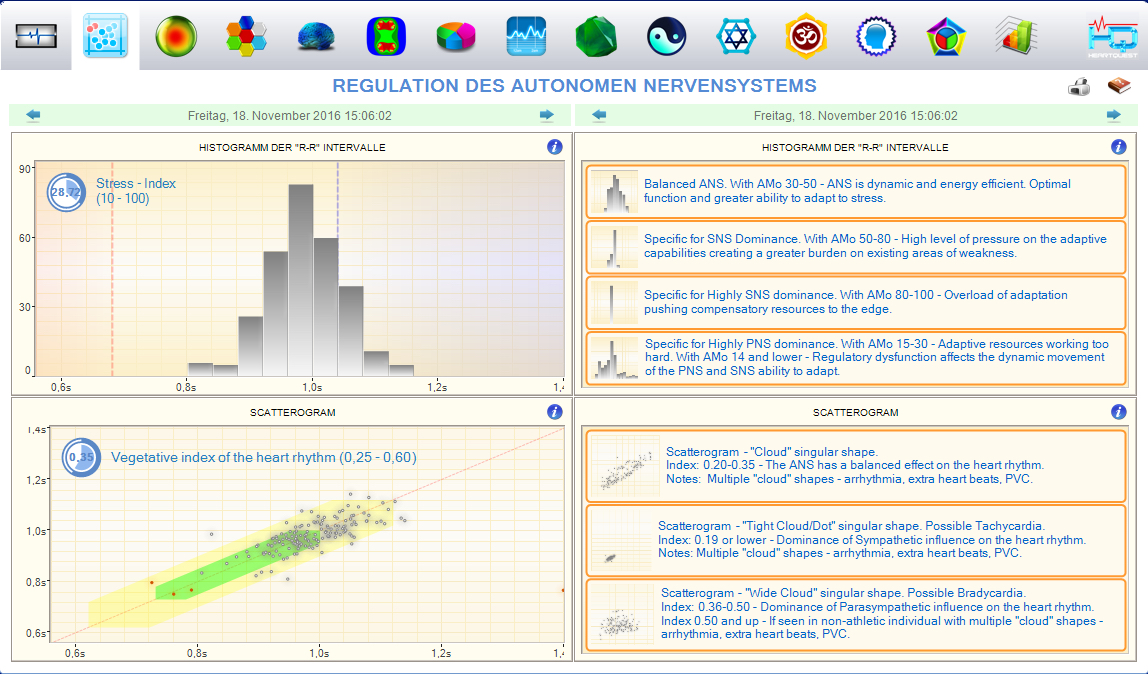Click info button on left scatterogram panel
Viewport: 1148px width, 674px height.
point(555,412)
